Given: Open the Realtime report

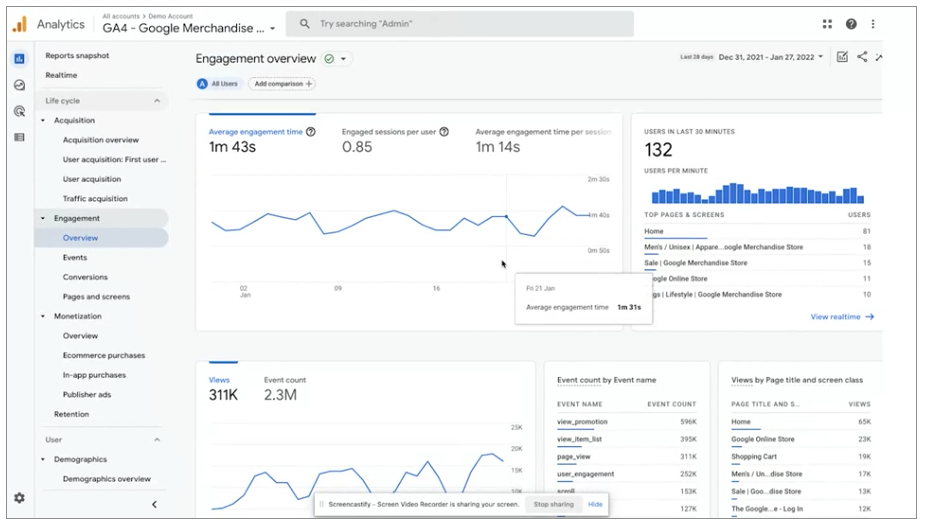Looking at the screenshot, I should point(61,76).
